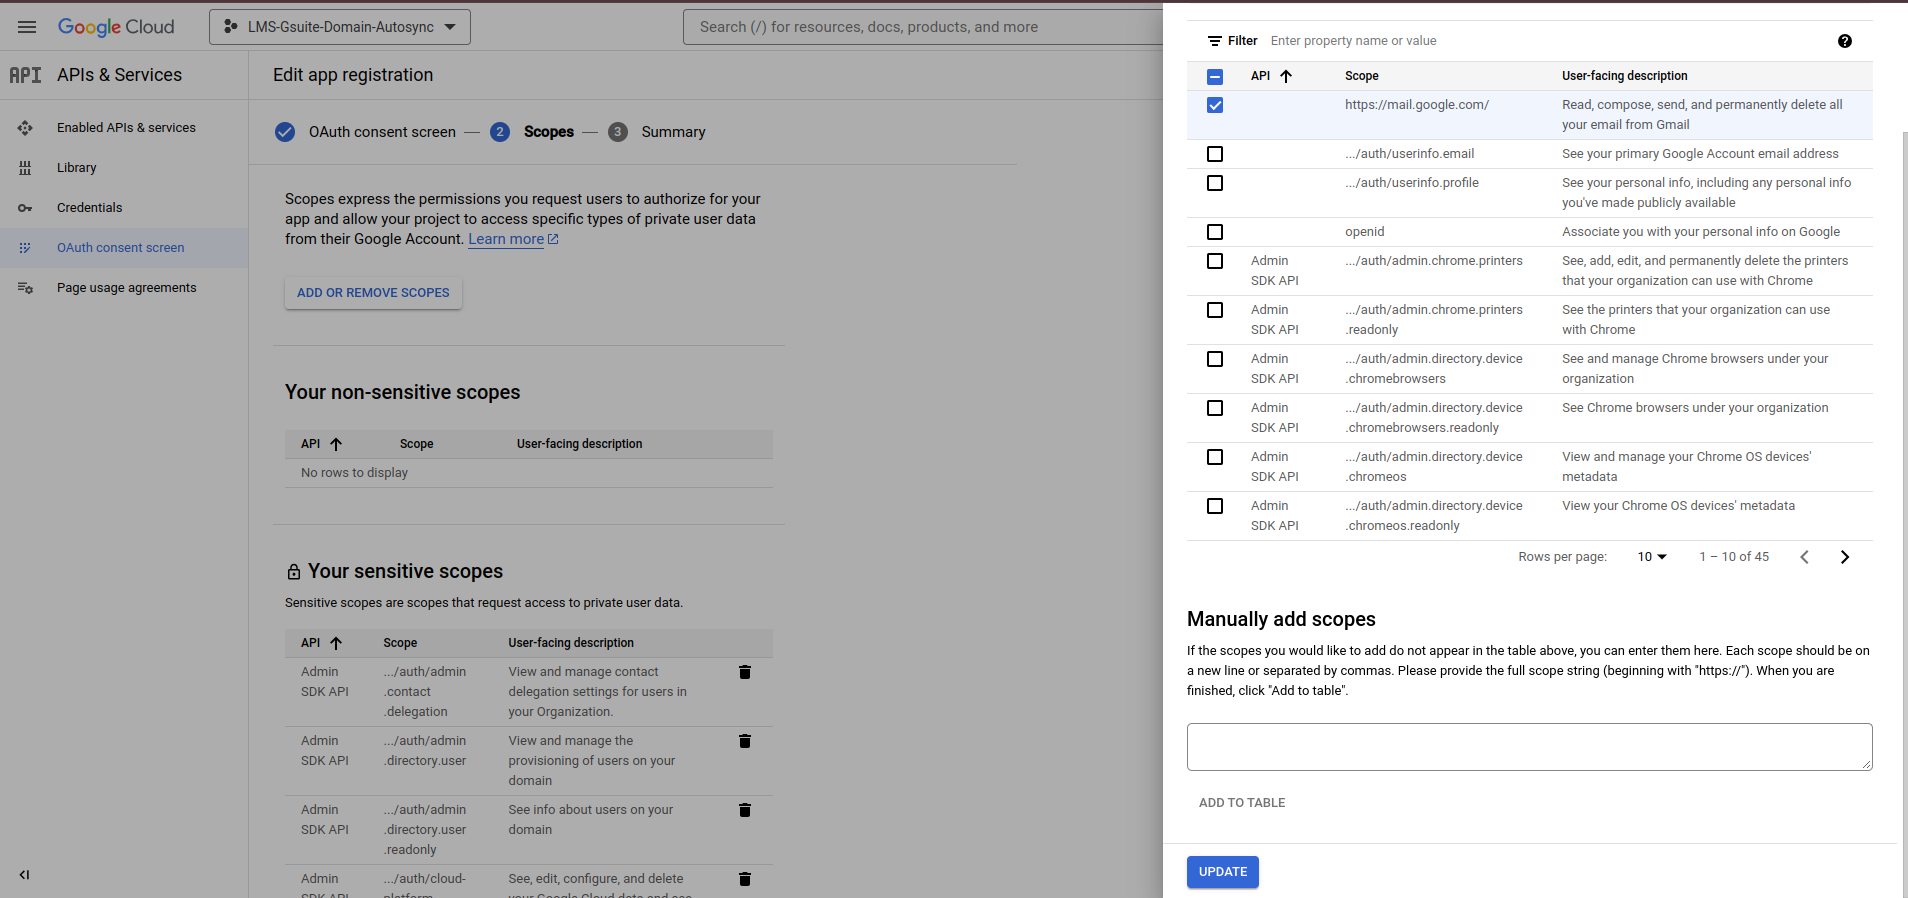Screen dimensions: 1908x898
Task: Click the APIs & Services heading
Action: point(119,75)
